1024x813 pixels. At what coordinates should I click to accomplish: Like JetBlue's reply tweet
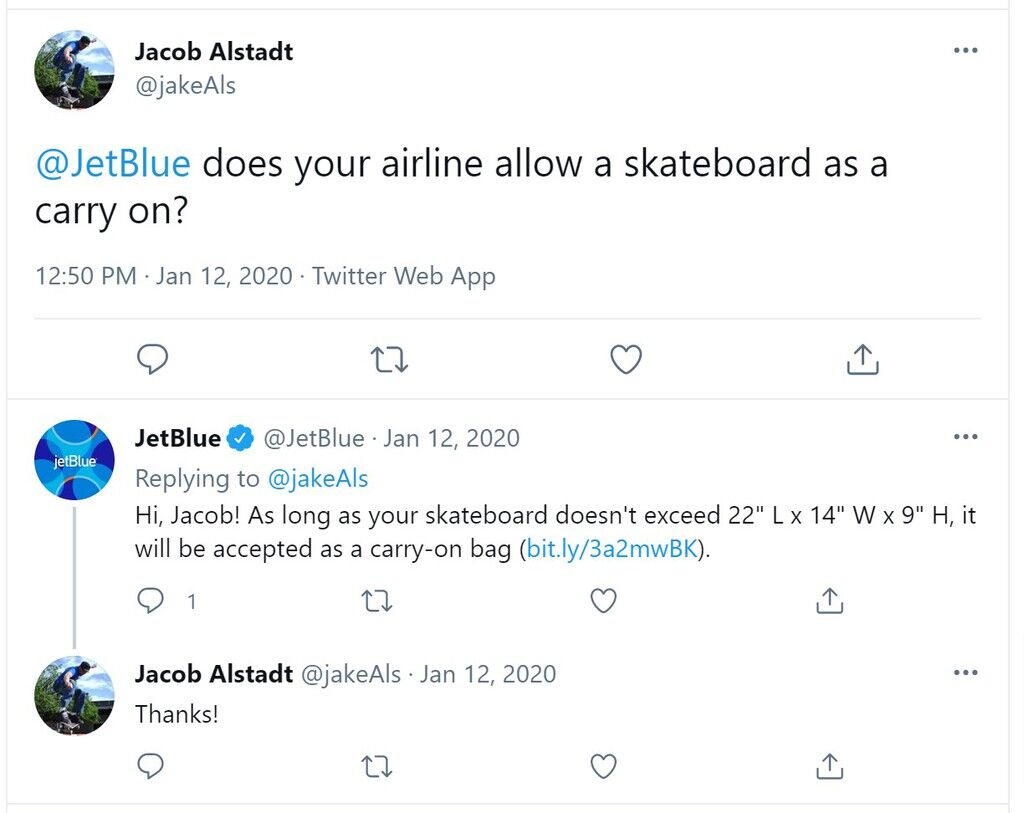[x=603, y=601]
